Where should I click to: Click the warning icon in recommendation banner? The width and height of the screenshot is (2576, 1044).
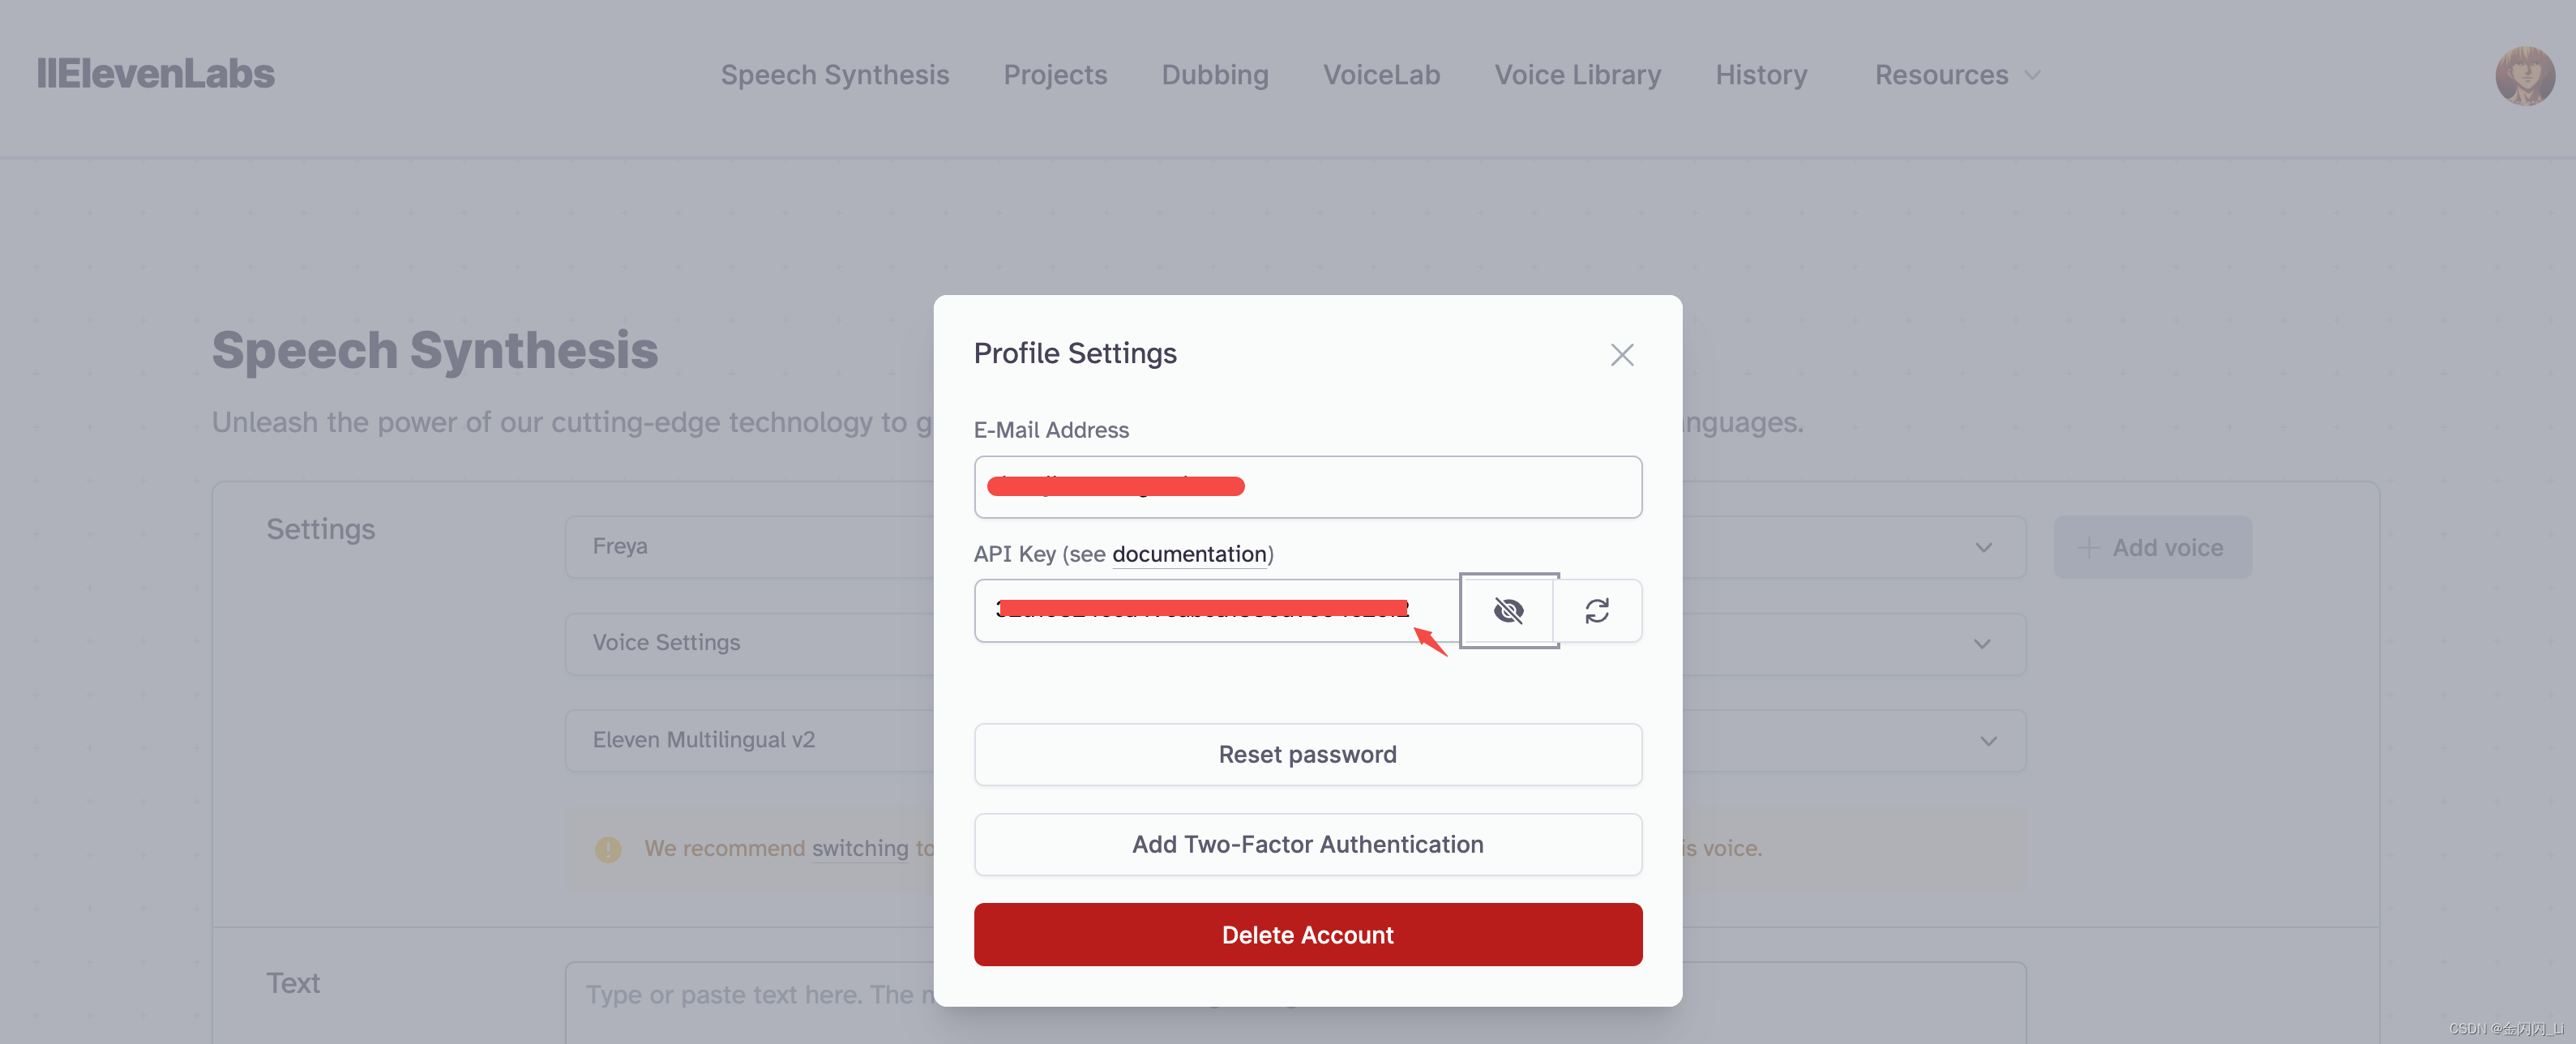point(608,849)
